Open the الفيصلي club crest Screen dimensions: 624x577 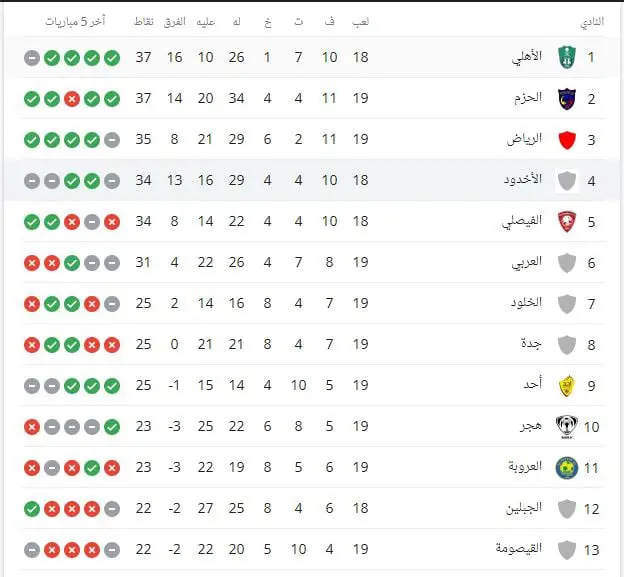tap(567, 222)
